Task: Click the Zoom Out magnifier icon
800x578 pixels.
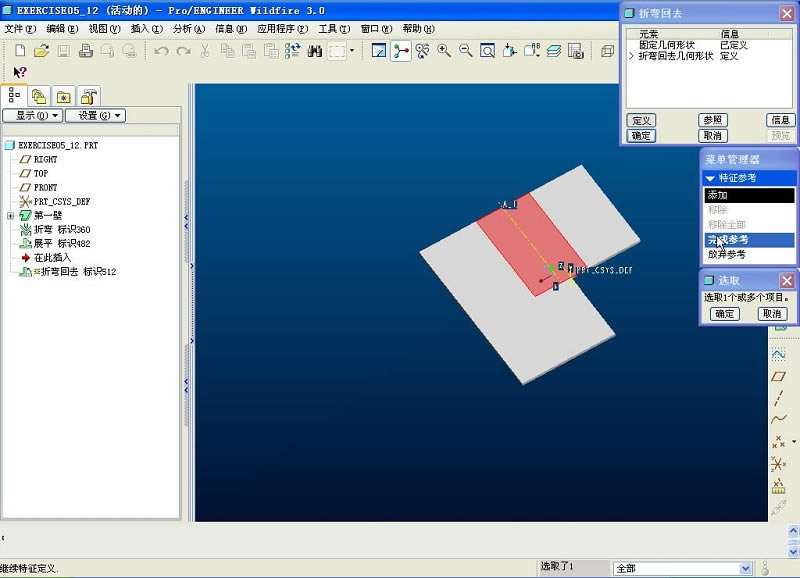Action: click(x=465, y=51)
